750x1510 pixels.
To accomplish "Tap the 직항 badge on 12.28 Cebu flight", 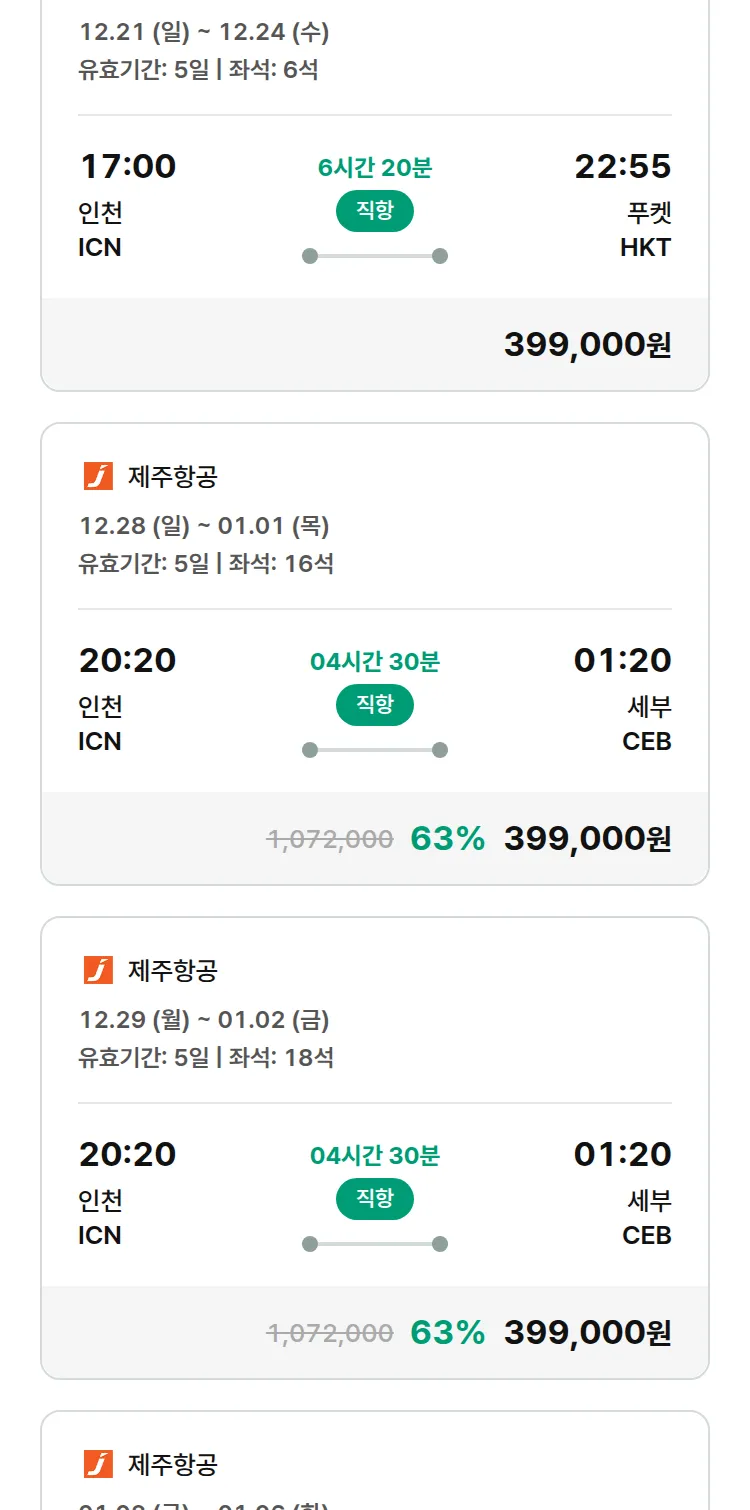I will pyautogui.click(x=375, y=705).
